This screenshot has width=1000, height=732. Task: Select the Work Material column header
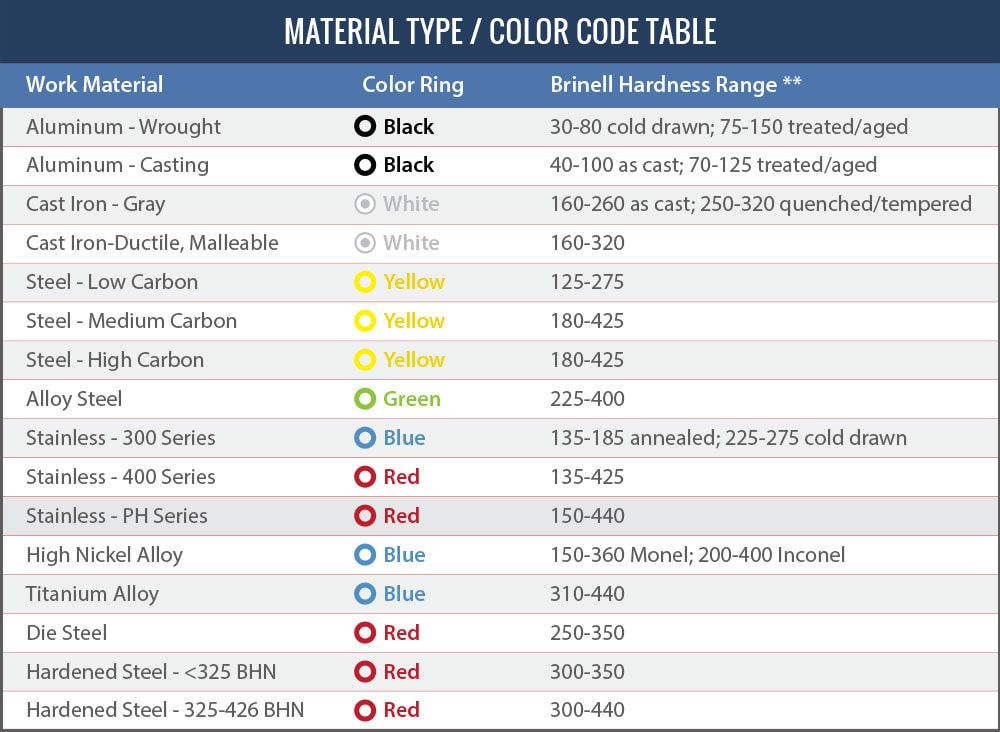[x=94, y=84]
